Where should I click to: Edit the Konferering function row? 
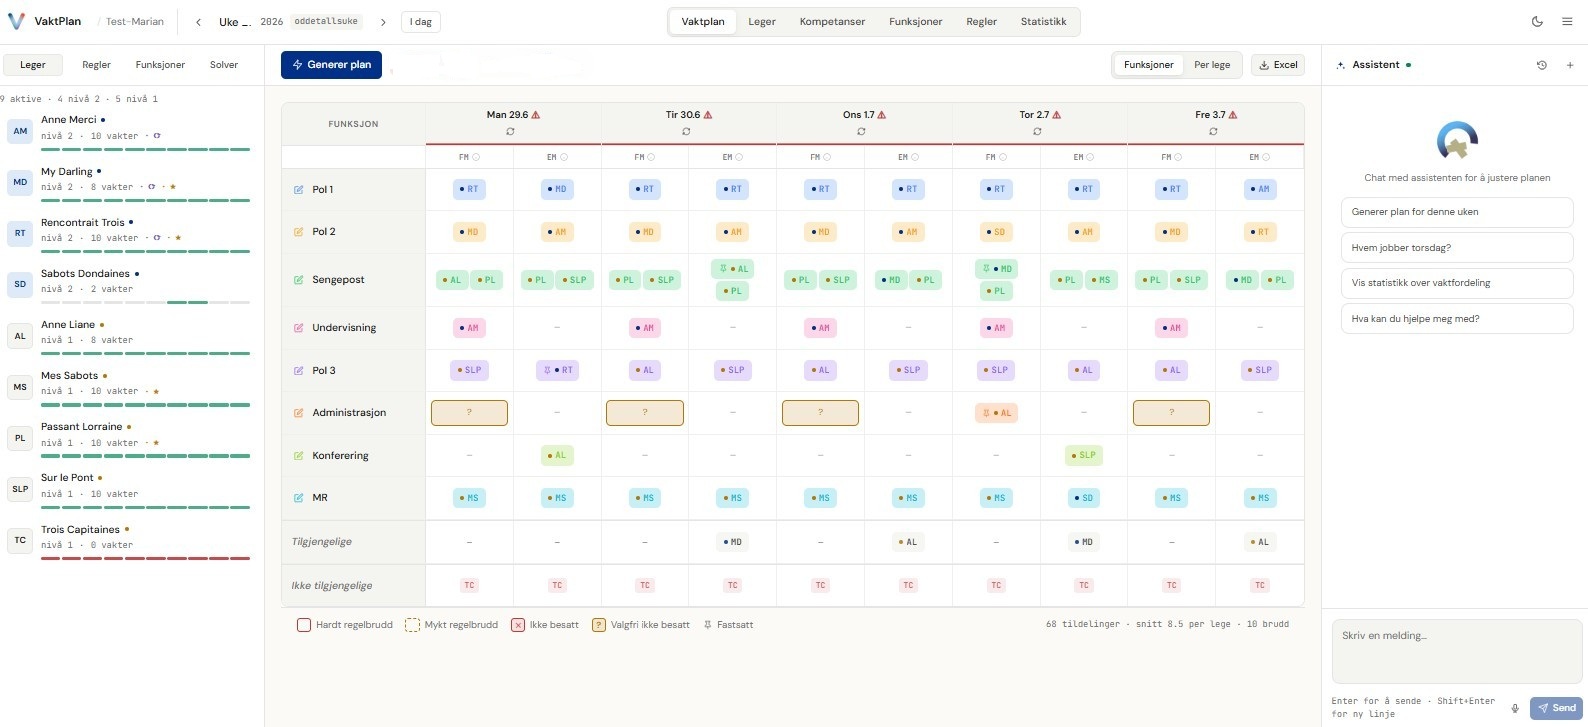(298, 456)
